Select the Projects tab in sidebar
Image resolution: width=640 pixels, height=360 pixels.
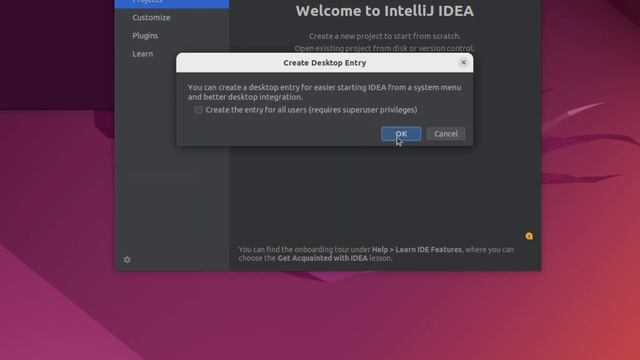172,3
